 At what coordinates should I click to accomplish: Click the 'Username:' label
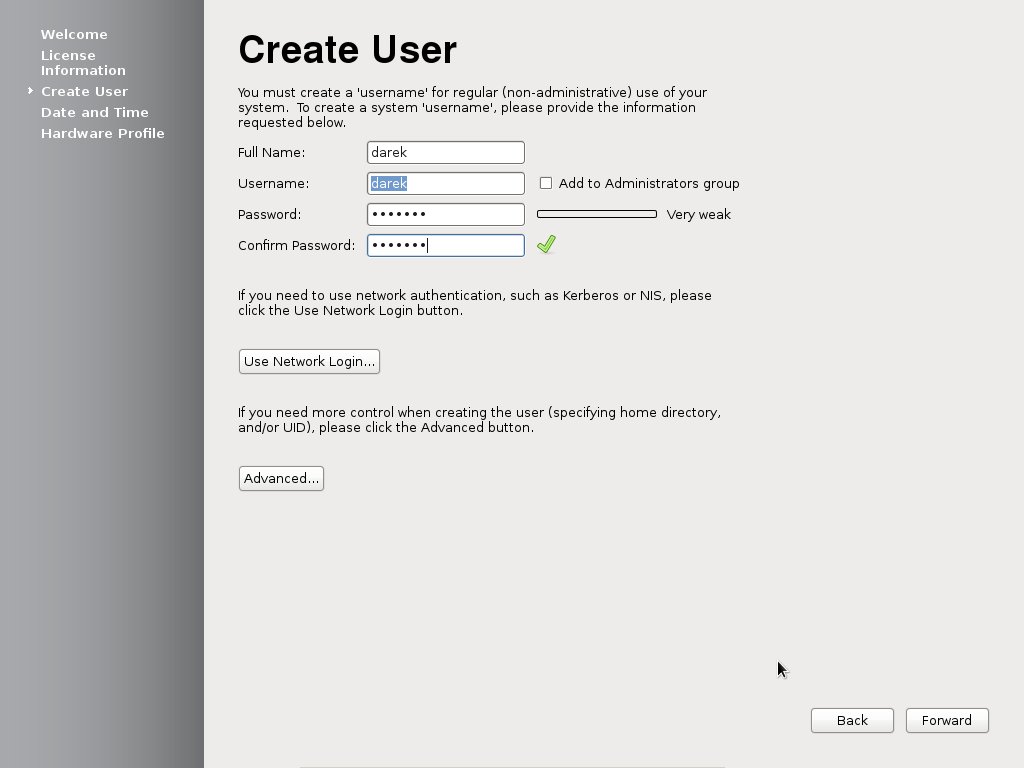(x=274, y=184)
